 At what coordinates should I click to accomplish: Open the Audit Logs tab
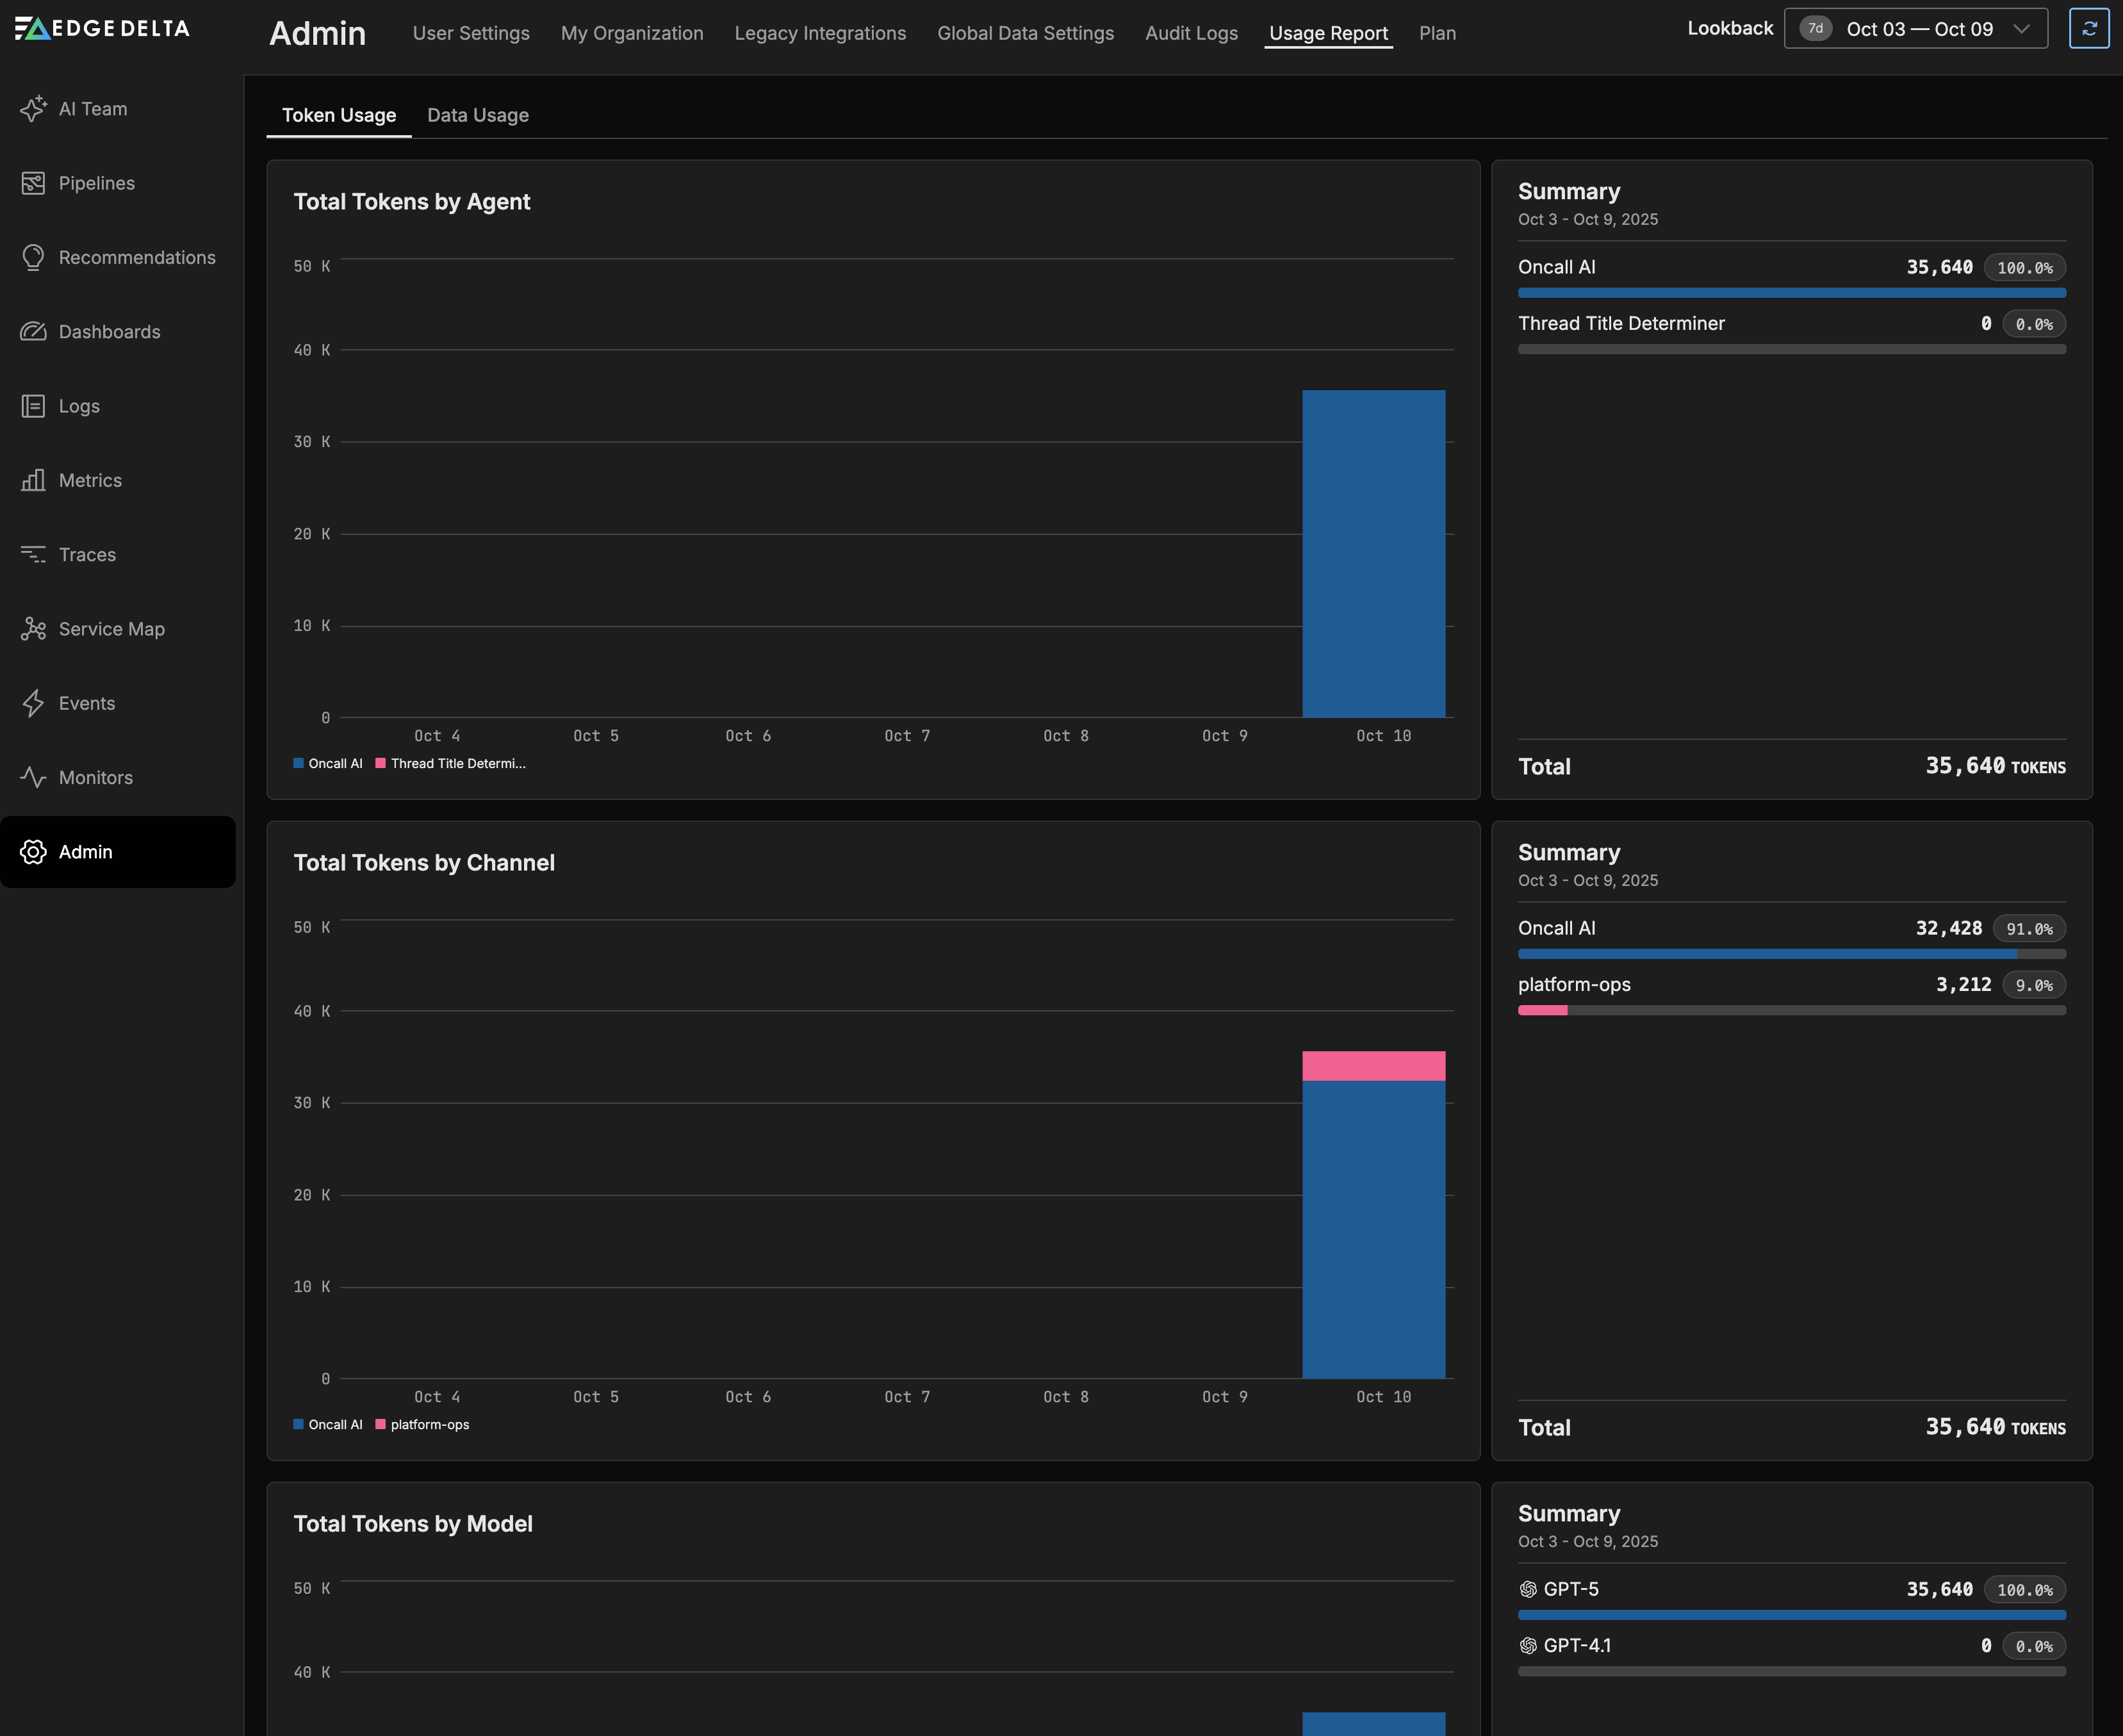click(1191, 33)
